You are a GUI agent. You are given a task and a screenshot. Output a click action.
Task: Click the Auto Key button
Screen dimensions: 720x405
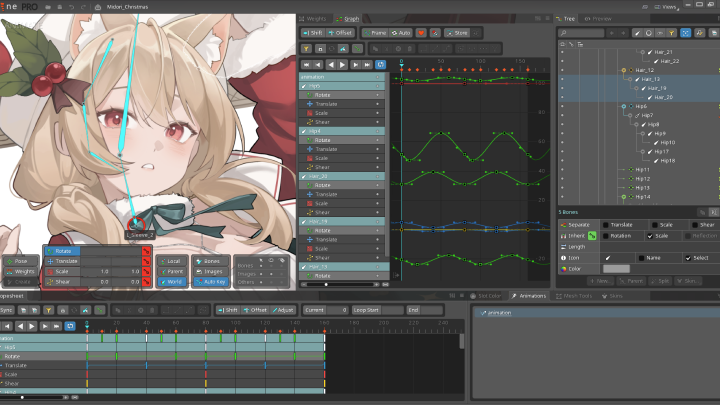211,282
